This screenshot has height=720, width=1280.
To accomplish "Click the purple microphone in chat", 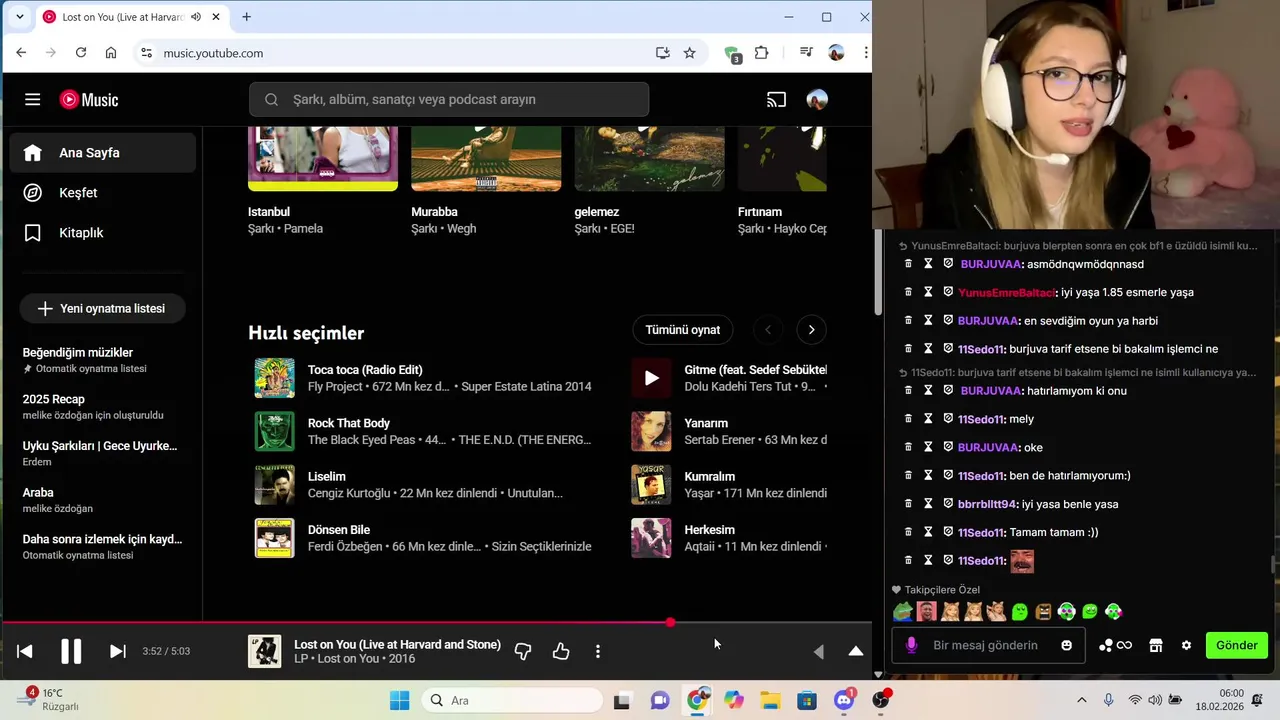I will 911,645.
